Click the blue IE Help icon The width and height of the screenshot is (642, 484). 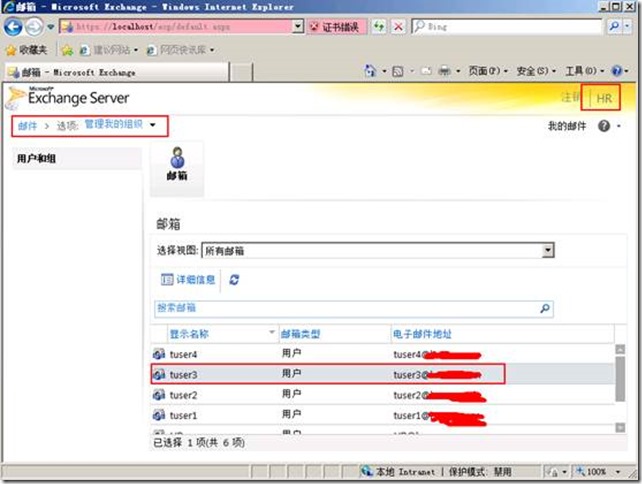[x=617, y=71]
